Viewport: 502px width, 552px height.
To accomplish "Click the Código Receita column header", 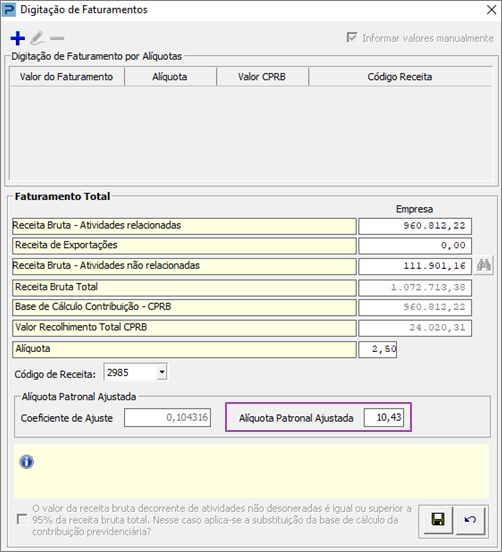I will coord(400,77).
